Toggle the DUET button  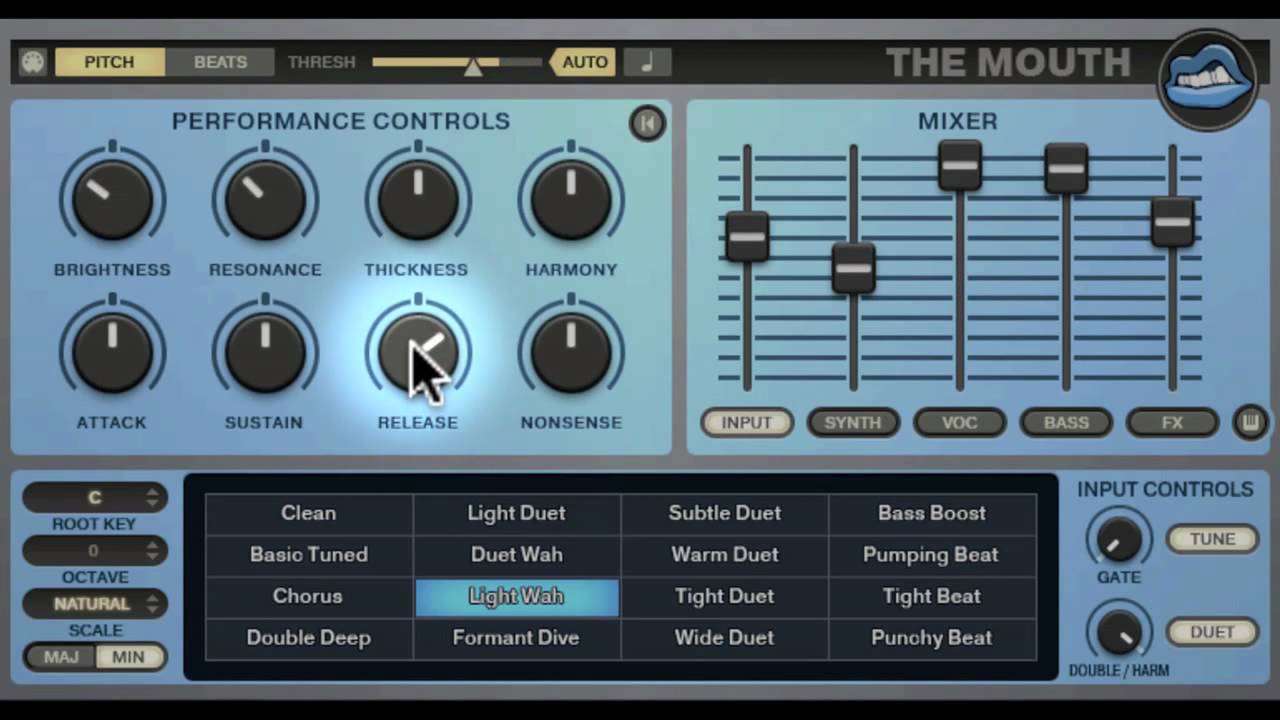pos(1212,632)
